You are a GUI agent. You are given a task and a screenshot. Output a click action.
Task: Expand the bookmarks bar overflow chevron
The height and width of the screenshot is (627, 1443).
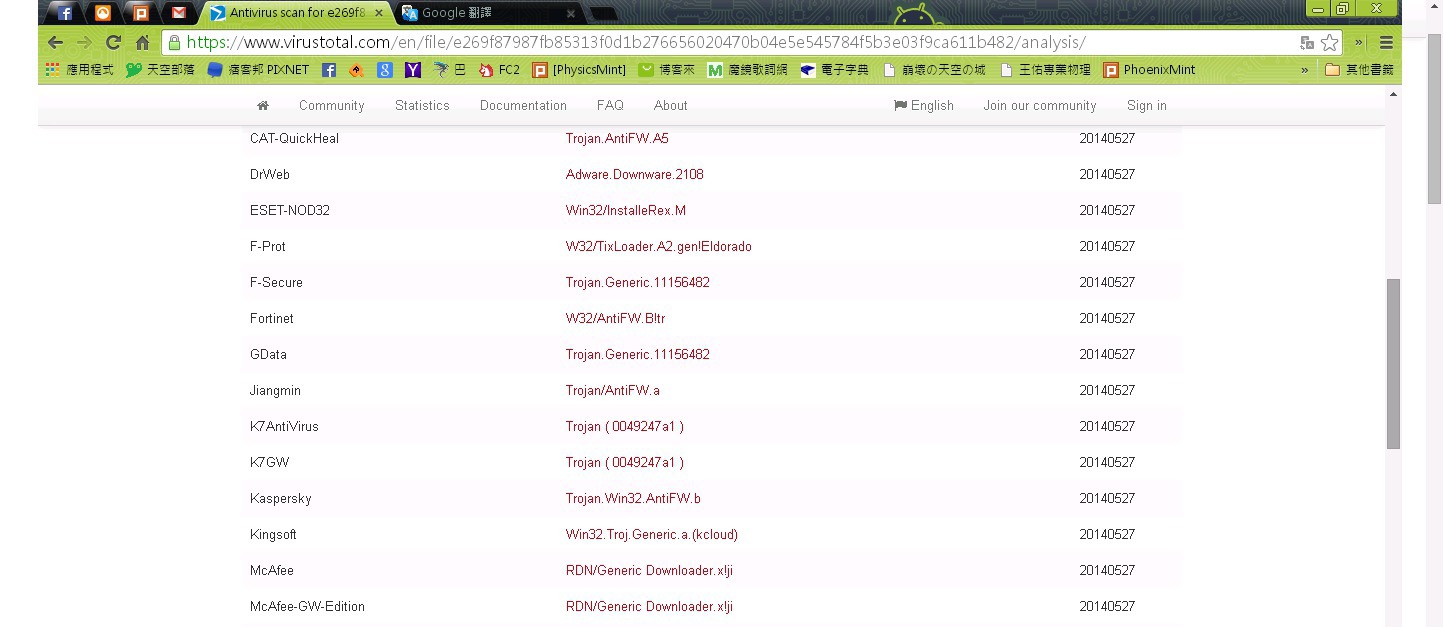[x=1304, y=70]
